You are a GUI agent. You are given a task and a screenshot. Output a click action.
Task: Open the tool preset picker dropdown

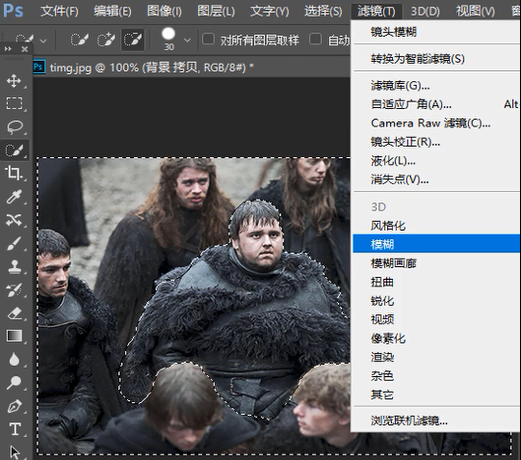[x=43, y=41]
